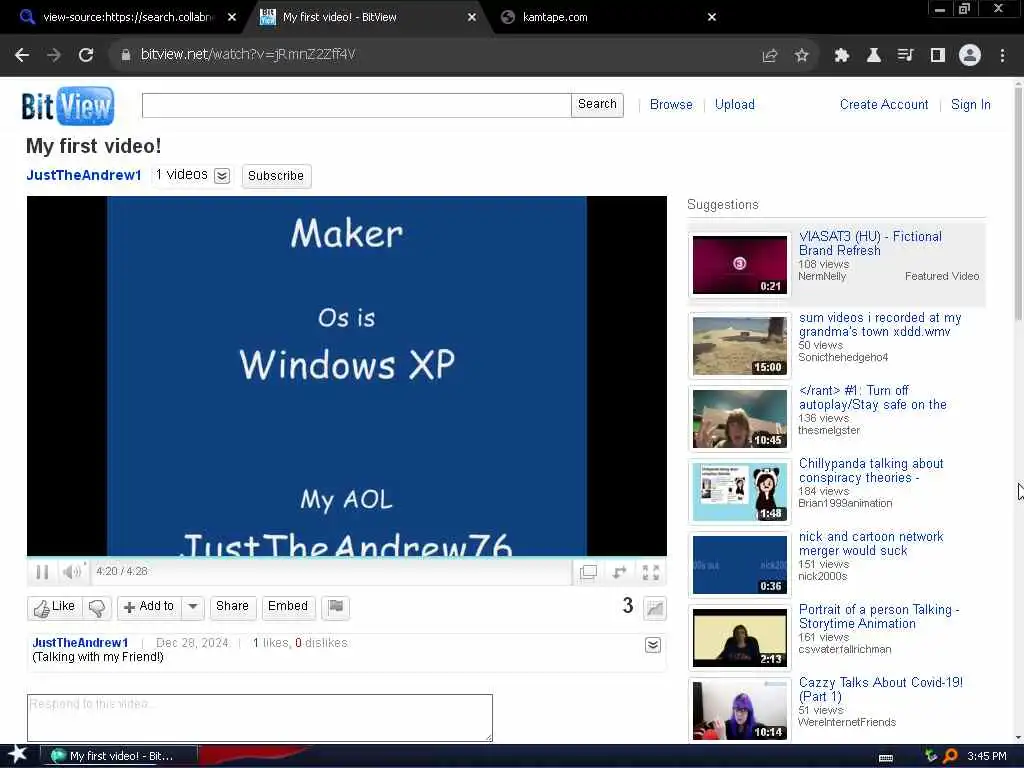This screenshot has width=1024, height=768.
Task: Open JustTheAndrew1 channel link under title
Action: coord(84,175)
